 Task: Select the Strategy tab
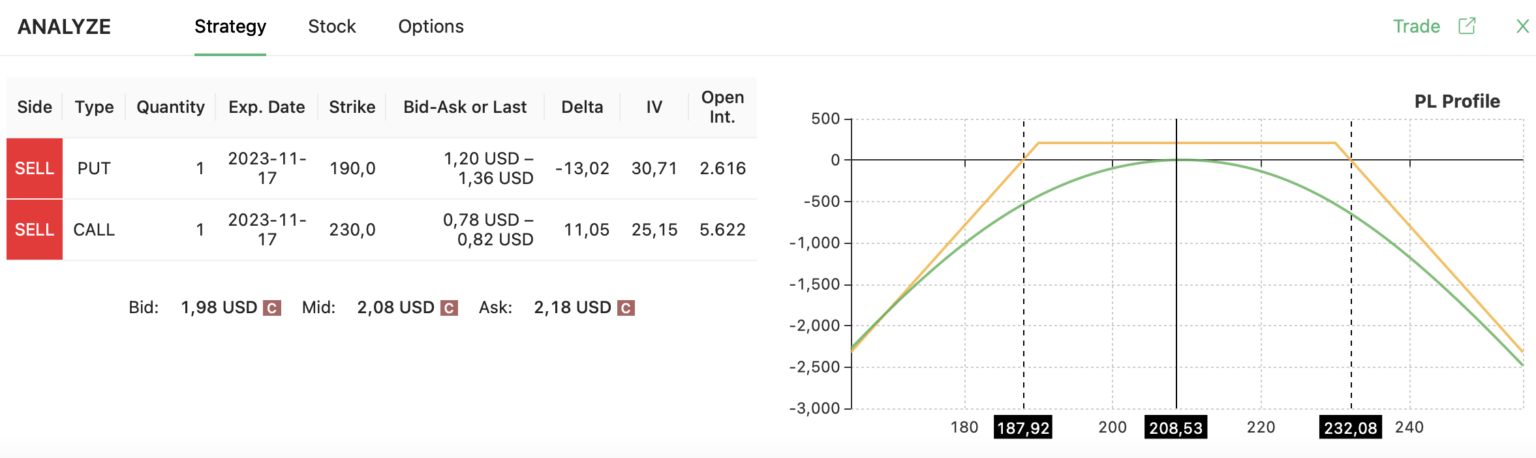pos(230,27)
